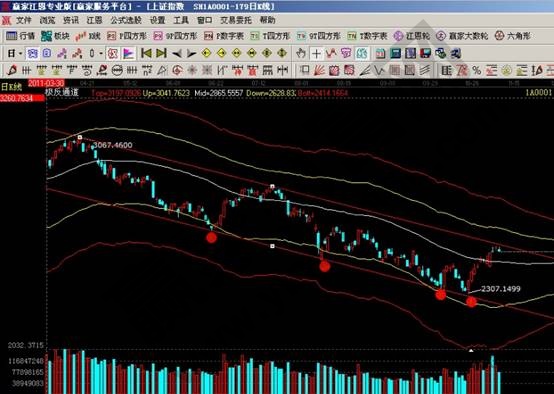554x394 pixels.
Task: Jump to first bar with skip-back arrow
Action: [x=146, y=53]
